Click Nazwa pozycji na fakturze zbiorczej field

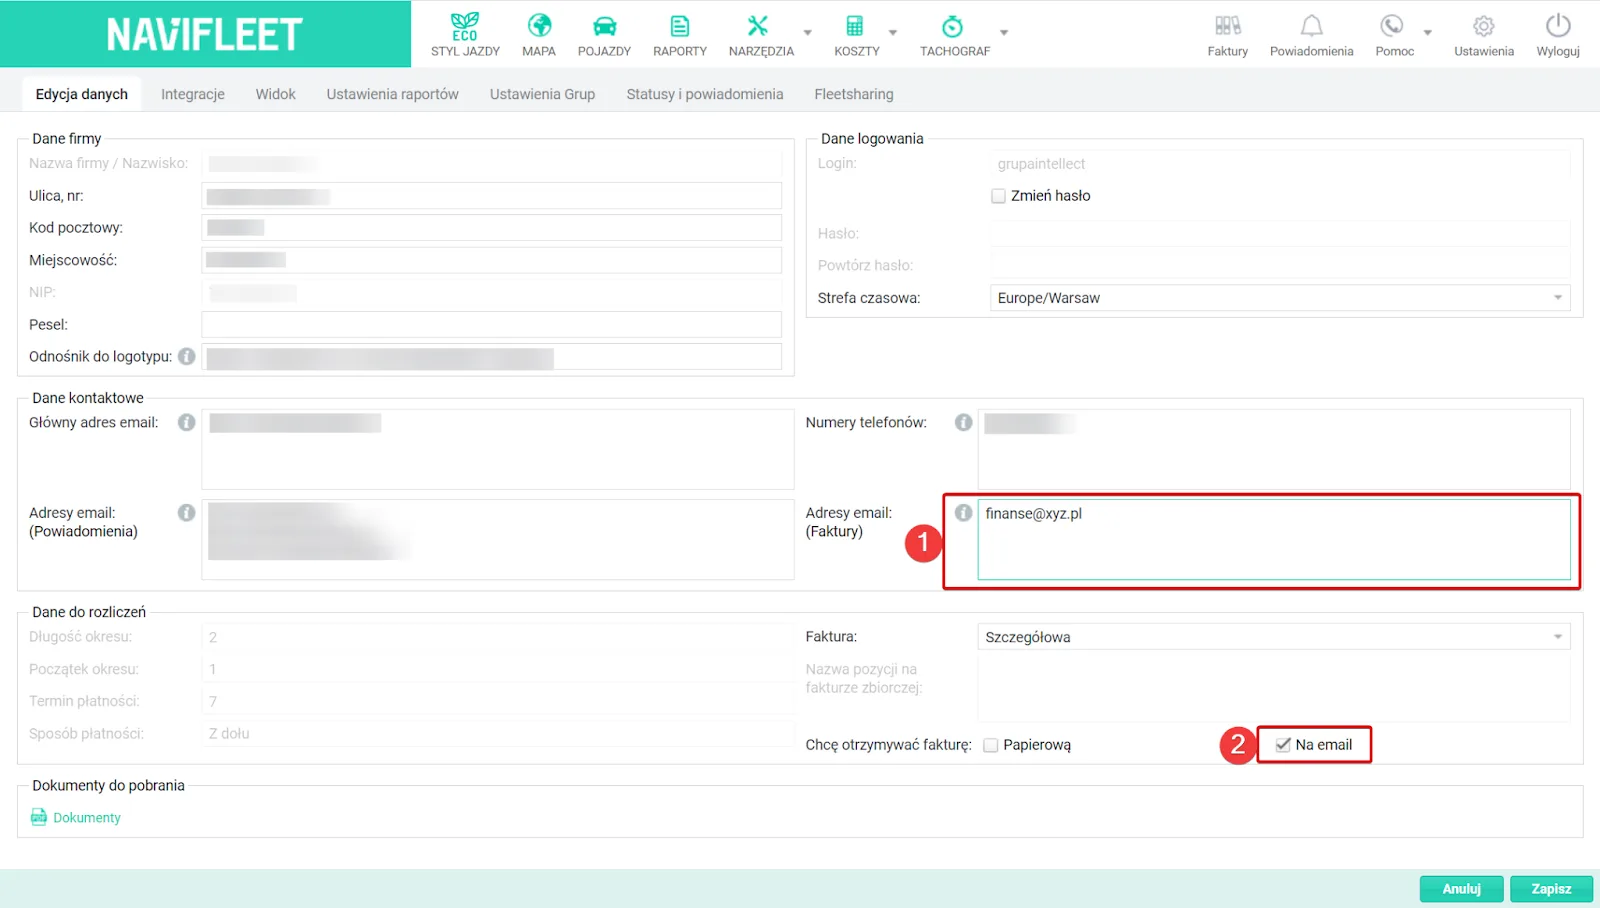pos(1274,689)
